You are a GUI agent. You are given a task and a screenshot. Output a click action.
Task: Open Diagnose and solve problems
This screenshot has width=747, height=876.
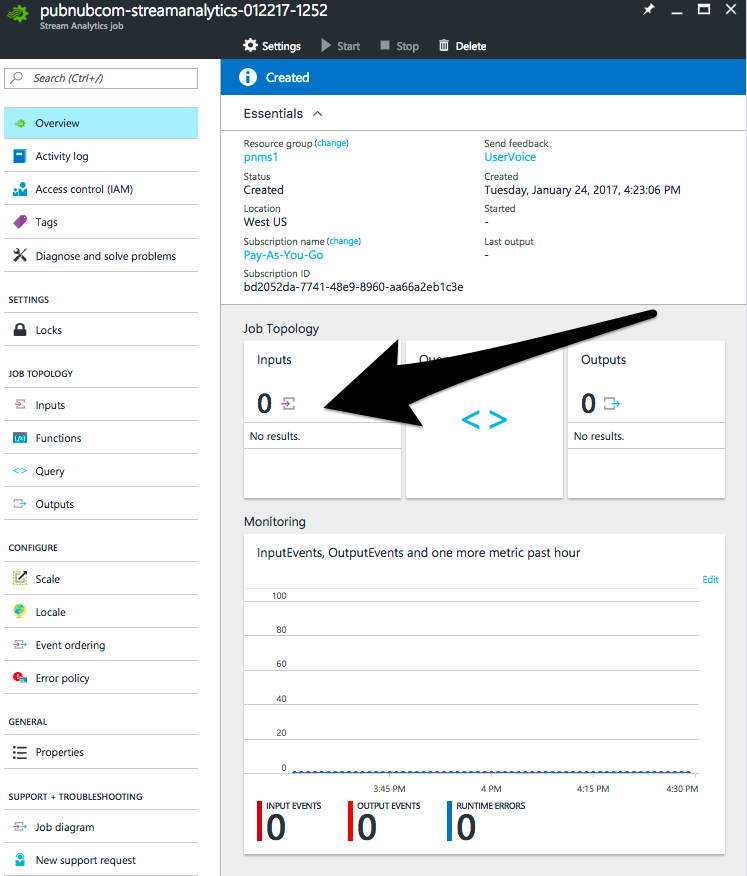pyautogui.click(x=101, y=256)
